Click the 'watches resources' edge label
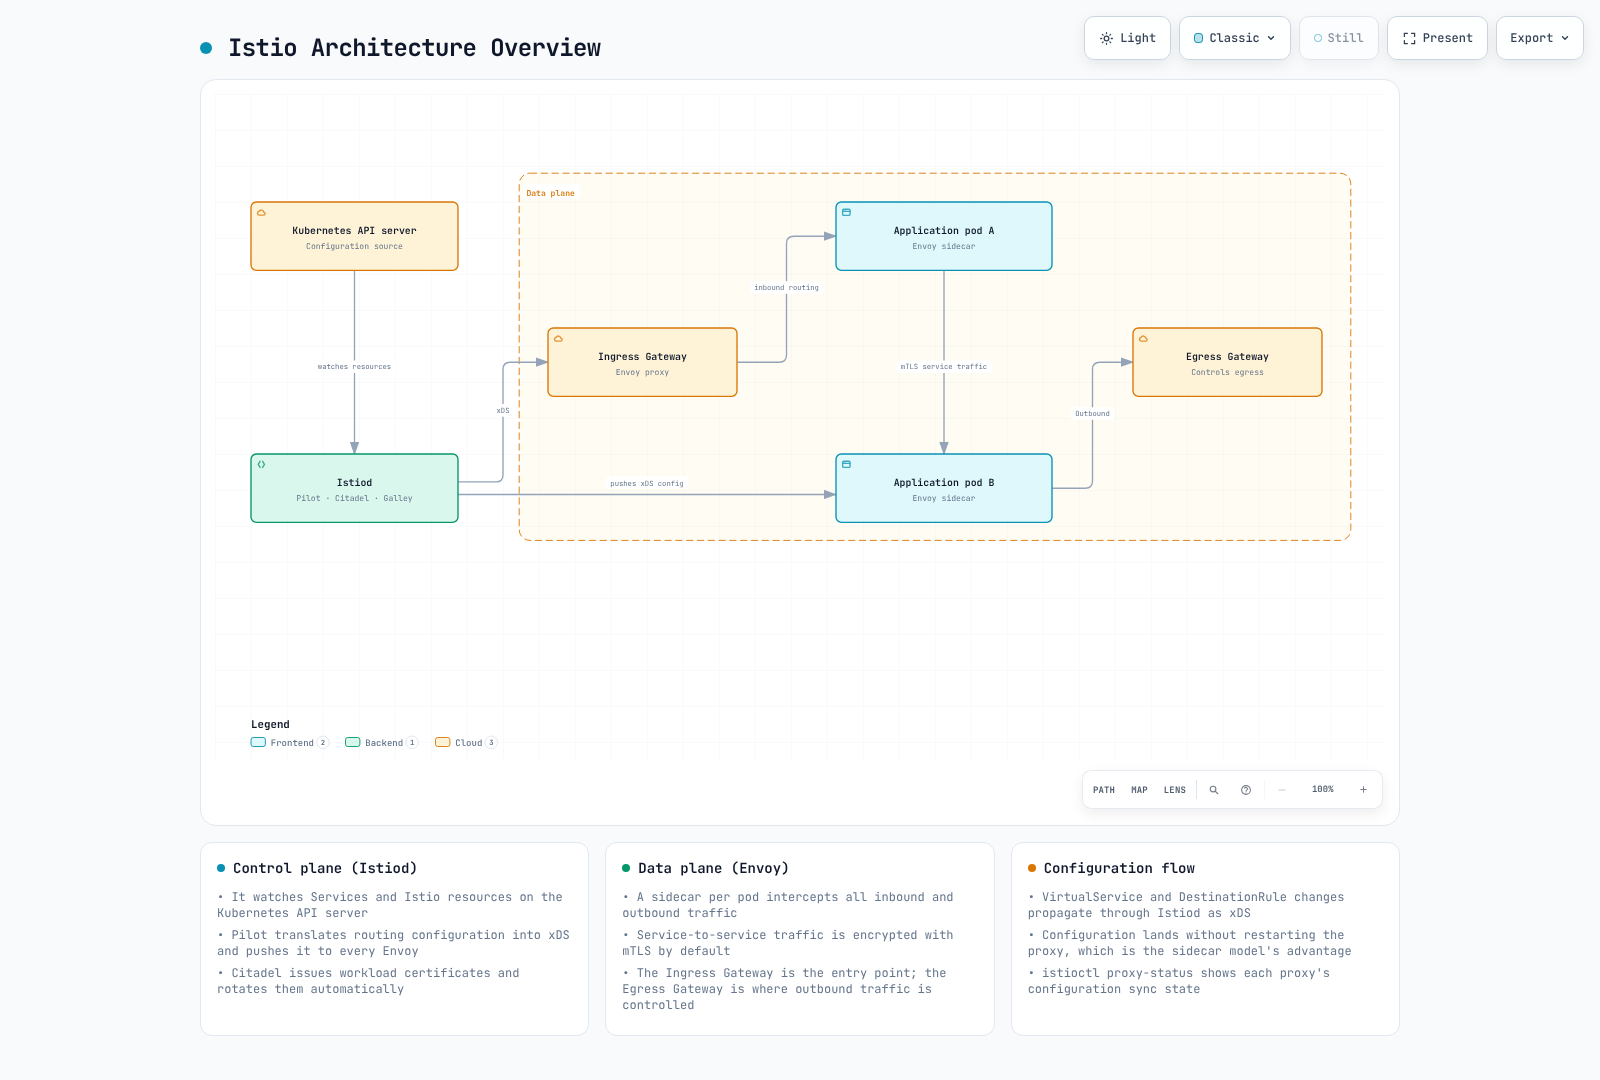Screen dimensions: 1600x1080 354,367
